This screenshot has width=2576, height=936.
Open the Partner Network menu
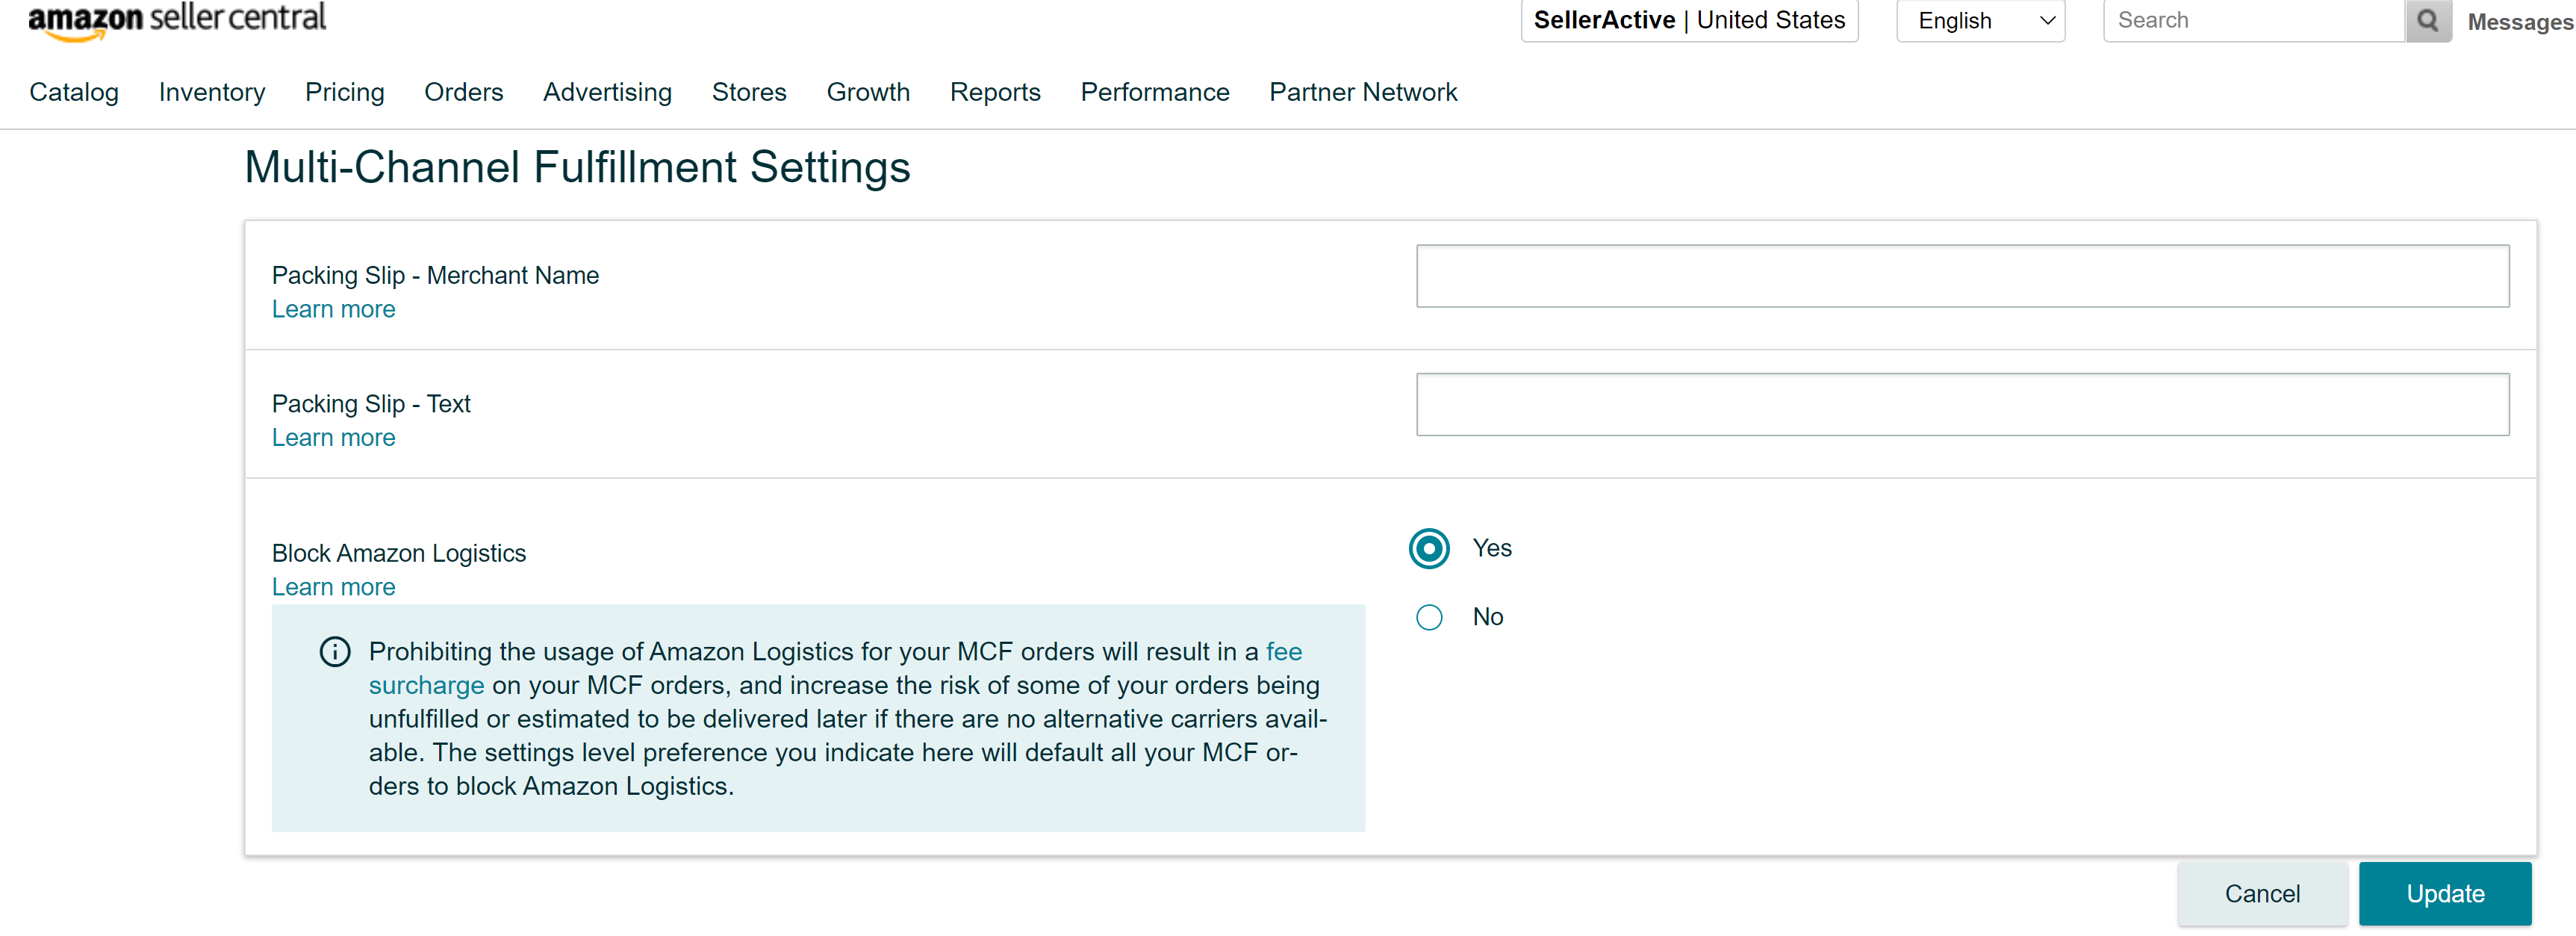[1362, 92]
